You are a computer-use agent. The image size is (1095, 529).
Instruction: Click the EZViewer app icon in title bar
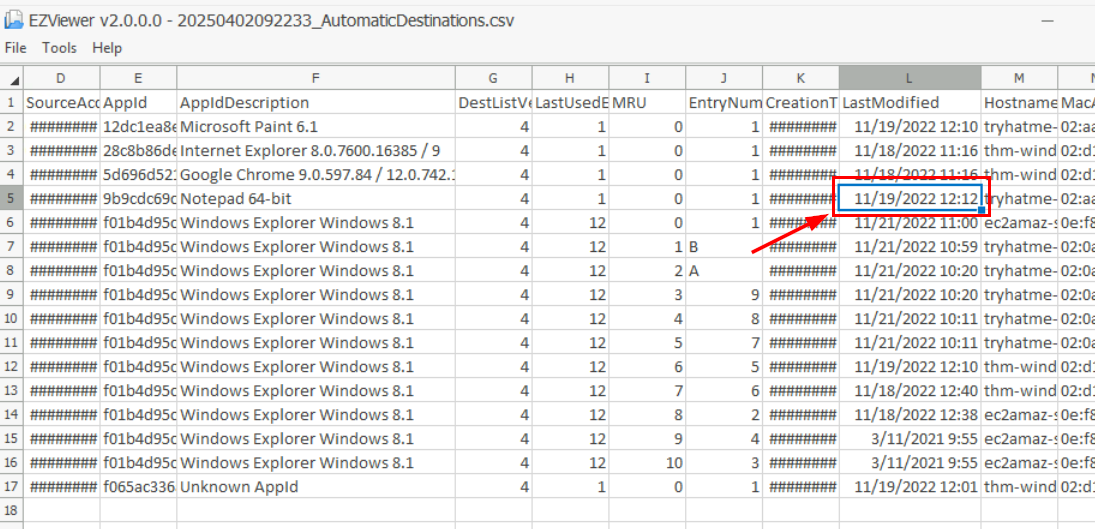tap(13, 20)
